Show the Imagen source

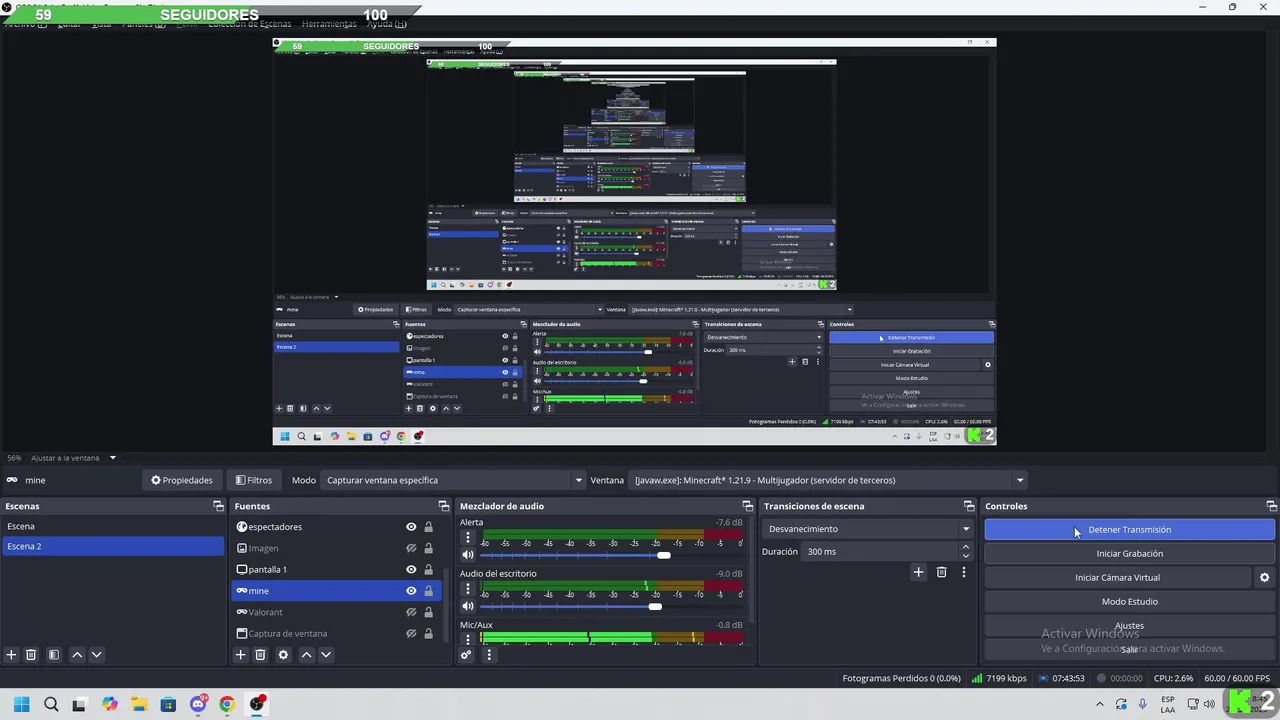point(411,548)
